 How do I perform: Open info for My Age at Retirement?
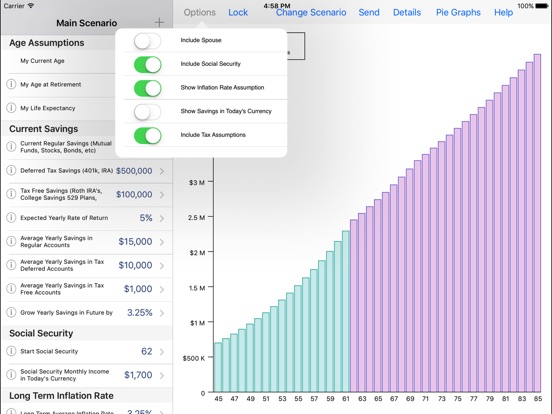pos(11,84)
